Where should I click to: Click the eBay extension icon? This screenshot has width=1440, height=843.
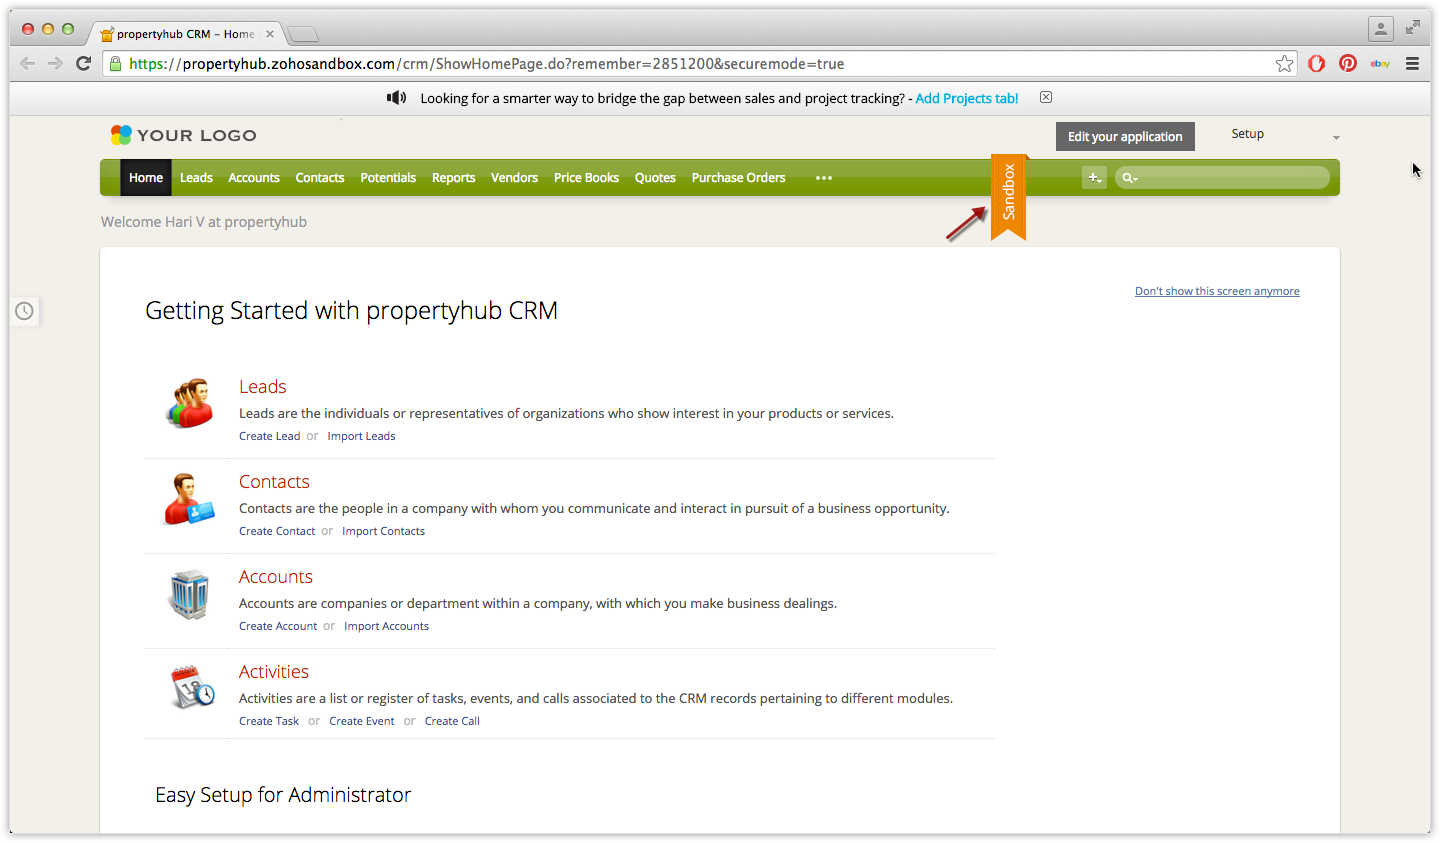pos(1380,63)
